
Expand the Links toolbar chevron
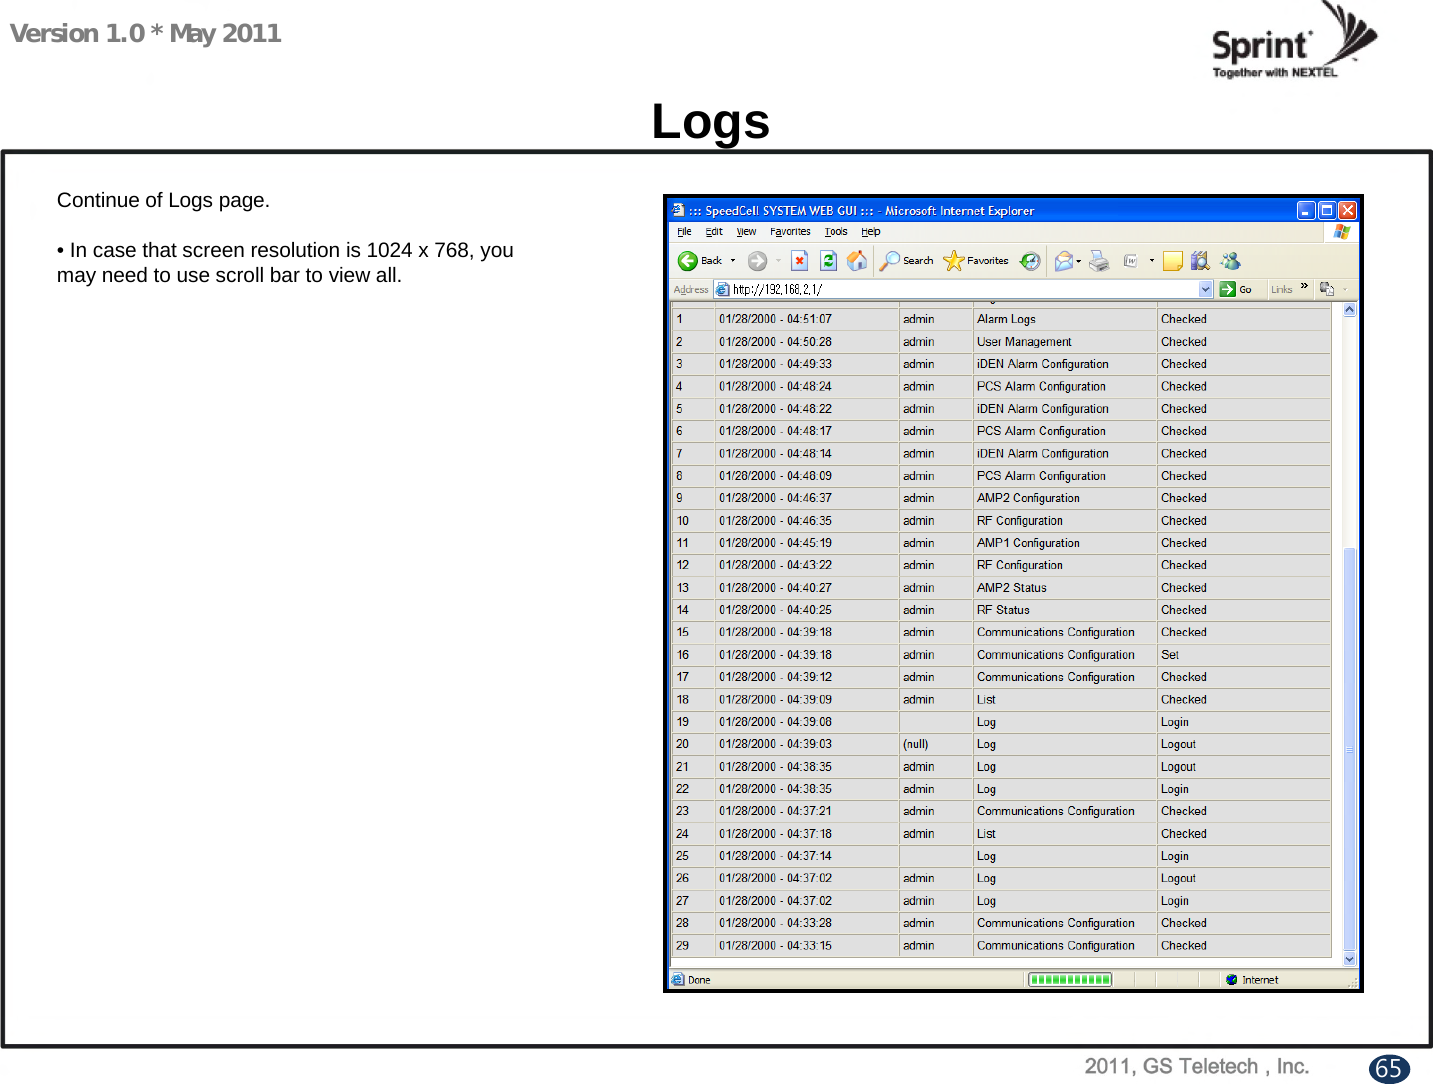pos(1305,287)
